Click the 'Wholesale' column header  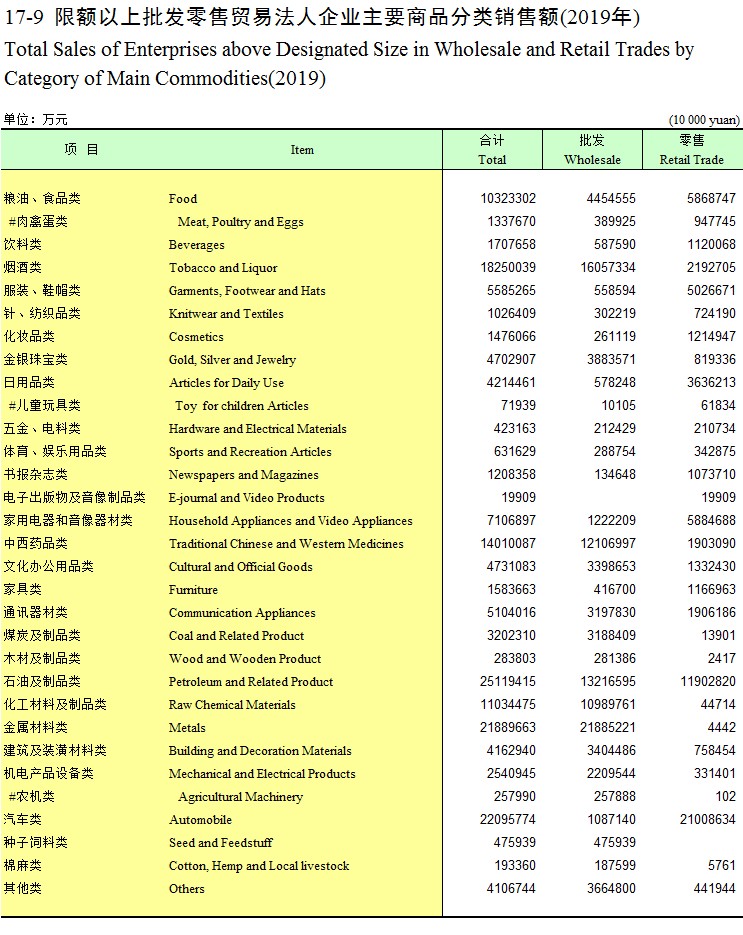click(592, 150)
